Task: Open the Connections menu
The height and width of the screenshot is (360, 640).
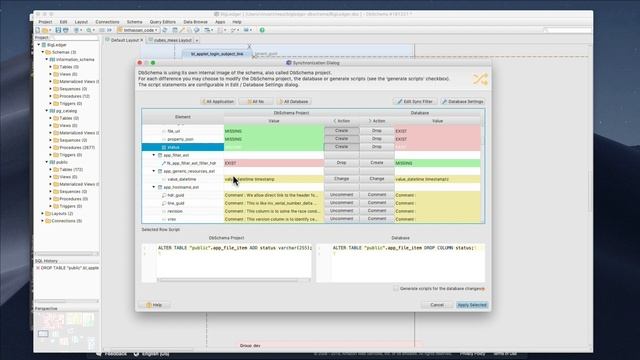Action: (x=107, y=22)
